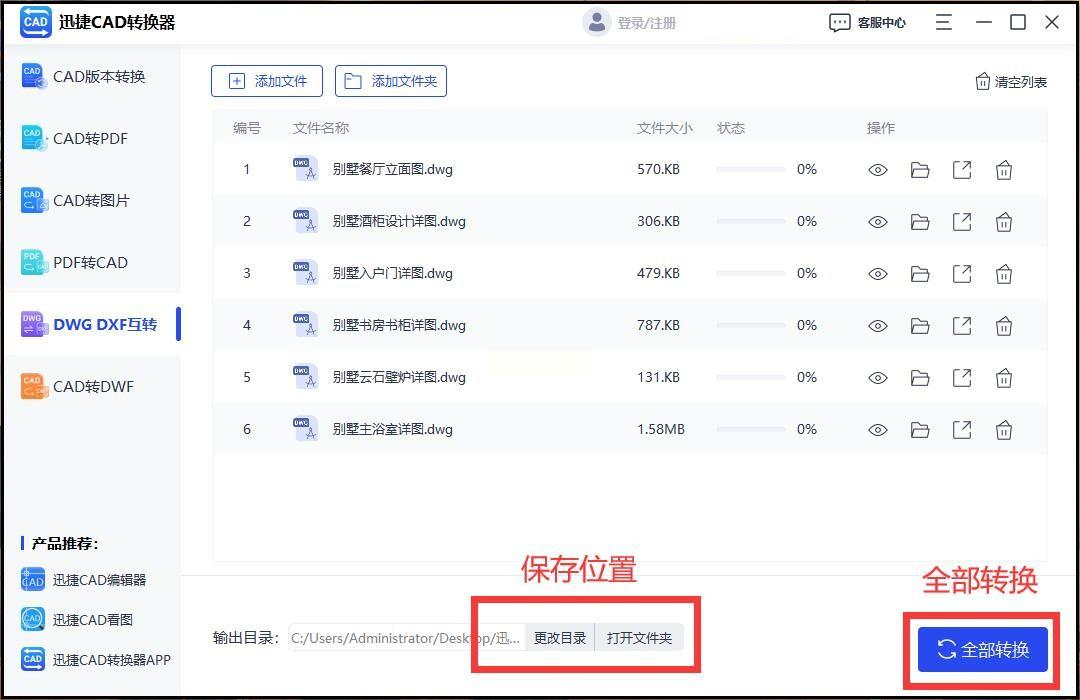Preview 别墅入户门详图.dwg with its eye icon

tap(878, 274)
